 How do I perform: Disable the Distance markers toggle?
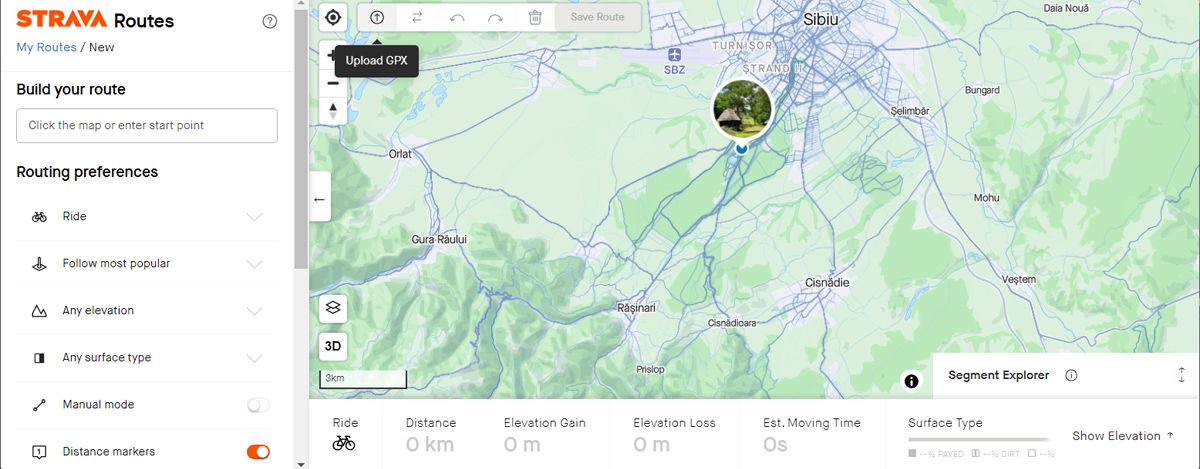pos(258,452)
